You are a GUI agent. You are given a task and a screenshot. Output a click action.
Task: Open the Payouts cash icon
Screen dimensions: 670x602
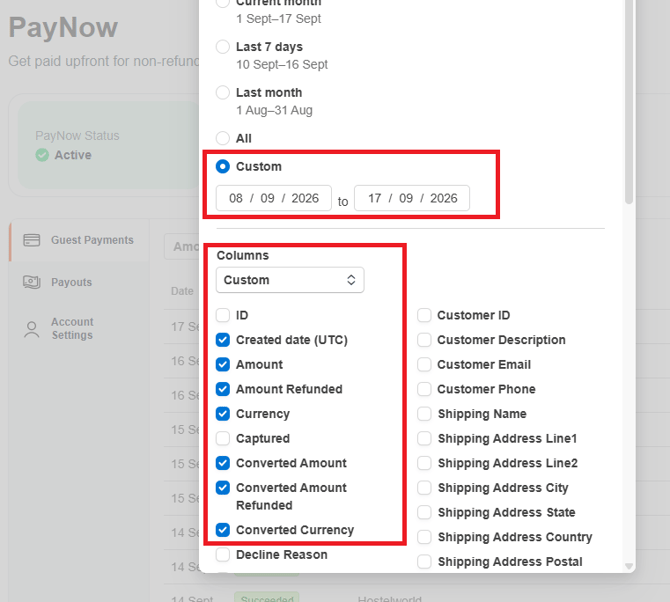[x=32, y=282]
